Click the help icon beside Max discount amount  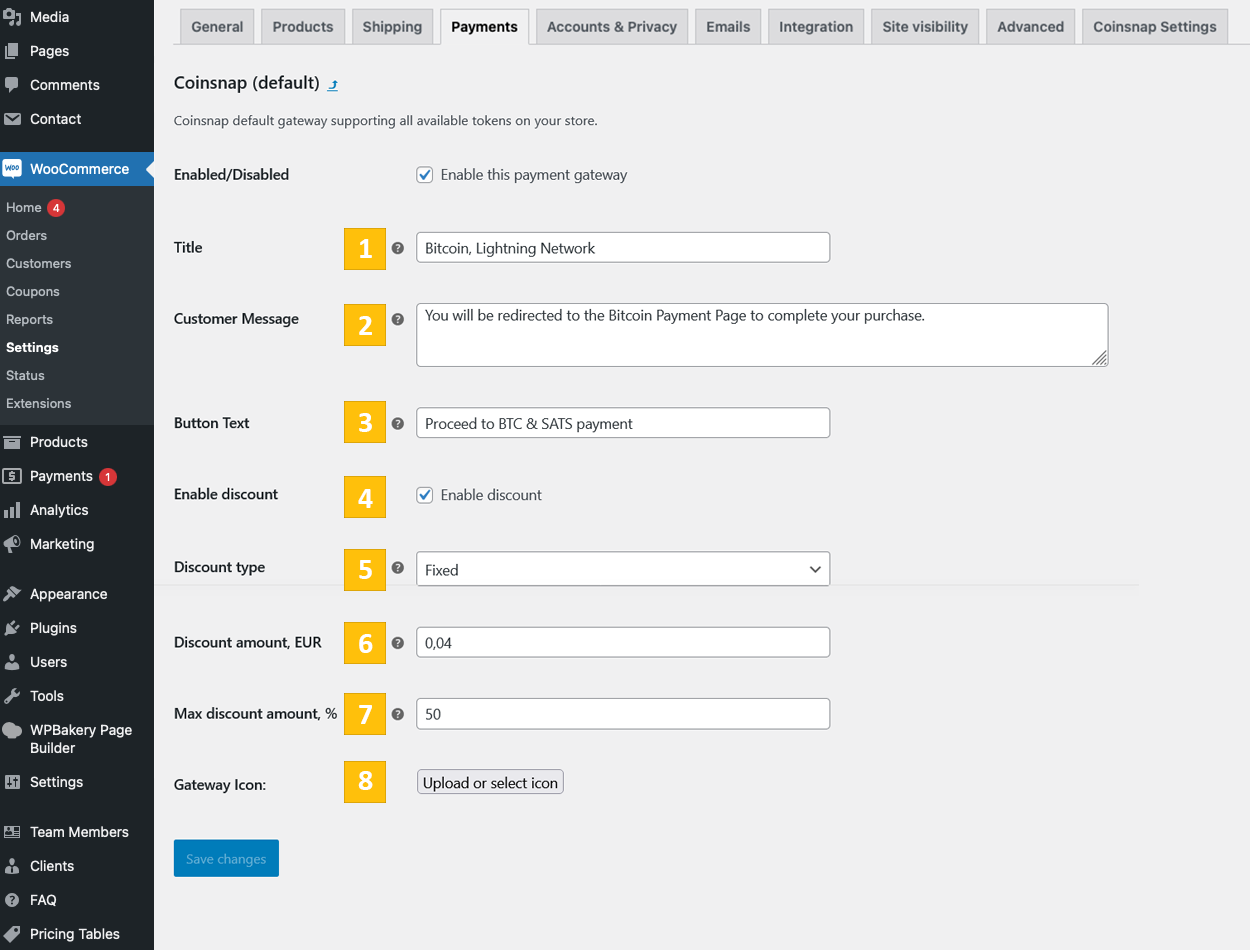(398, 714)
